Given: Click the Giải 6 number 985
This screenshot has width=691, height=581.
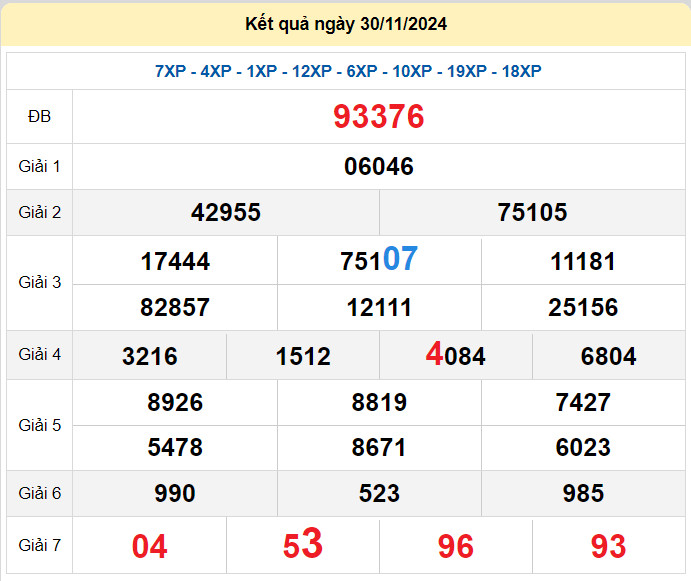Looking at the screenshot, I should tap(583, 493).
